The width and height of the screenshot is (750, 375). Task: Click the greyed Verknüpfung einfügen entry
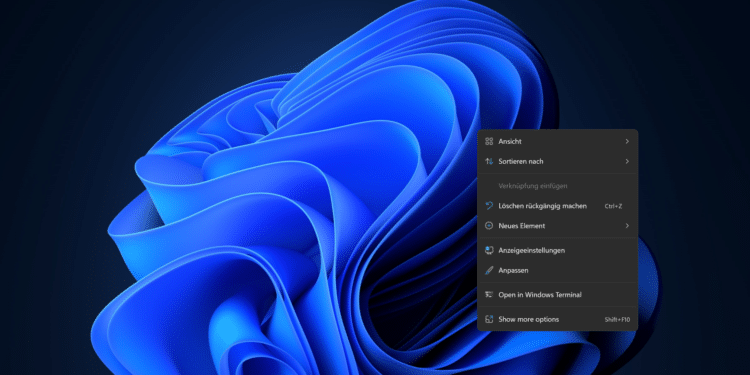tap(558, 186)
